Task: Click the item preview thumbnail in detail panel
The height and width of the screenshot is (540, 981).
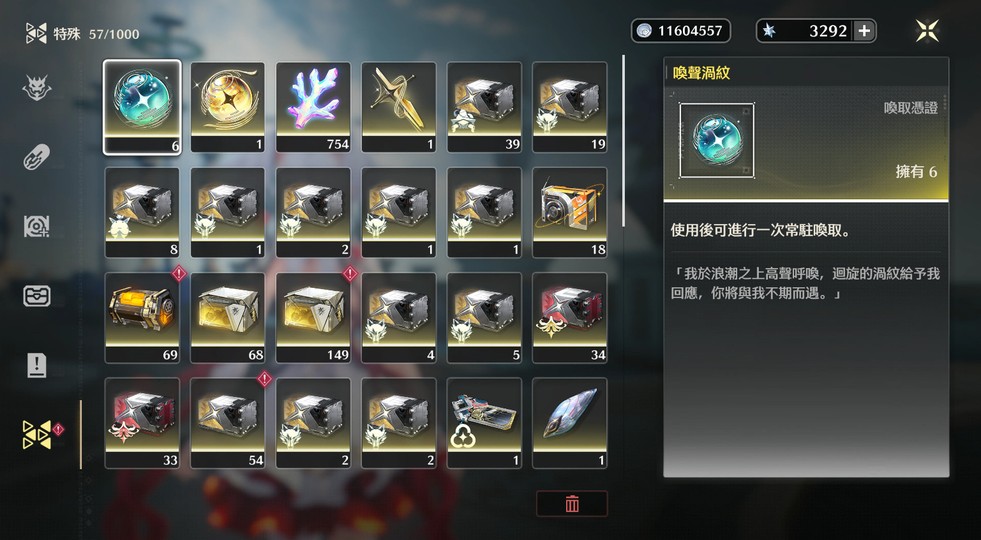Action: tap(717, 141)
